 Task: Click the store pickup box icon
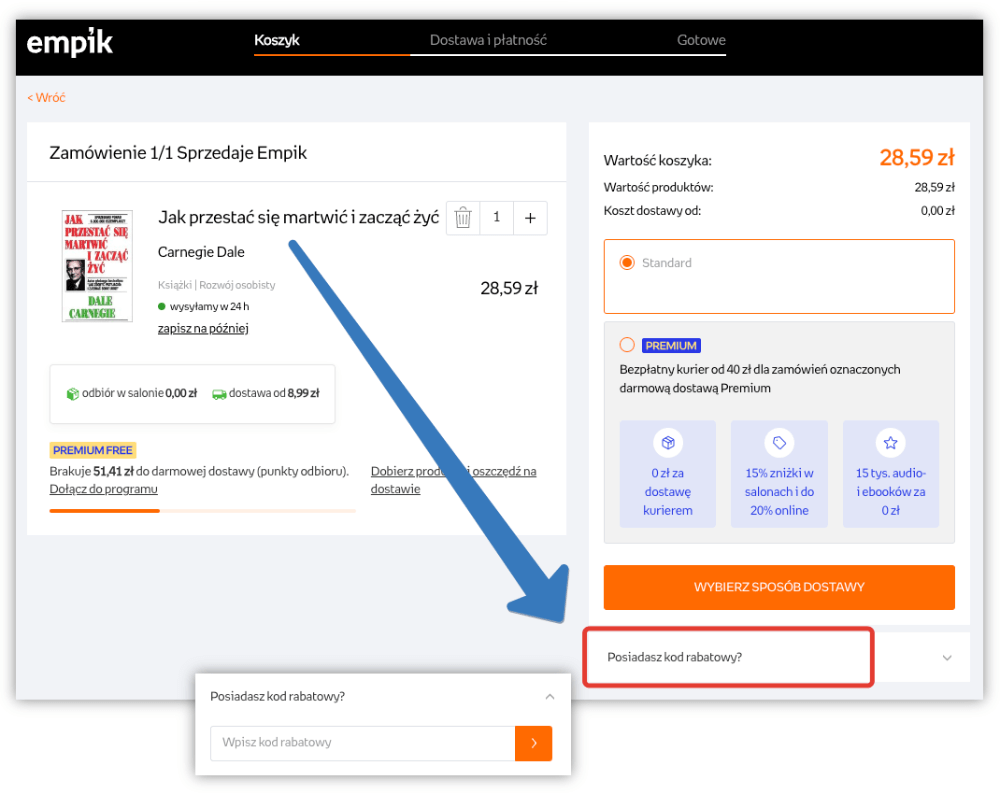(72, 394)
